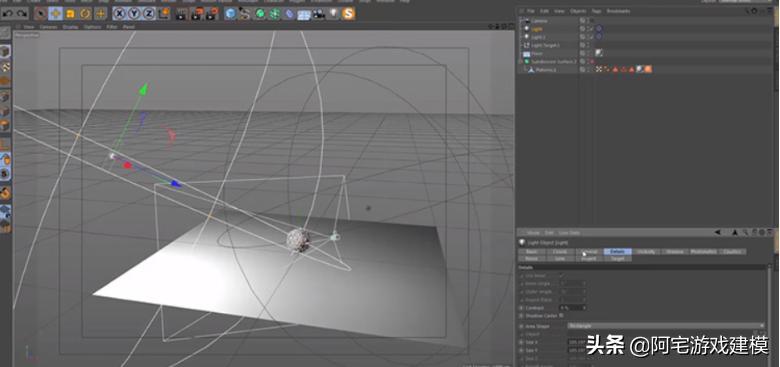
Task: Open the Object Manager Tags menu
Action: 596,11
